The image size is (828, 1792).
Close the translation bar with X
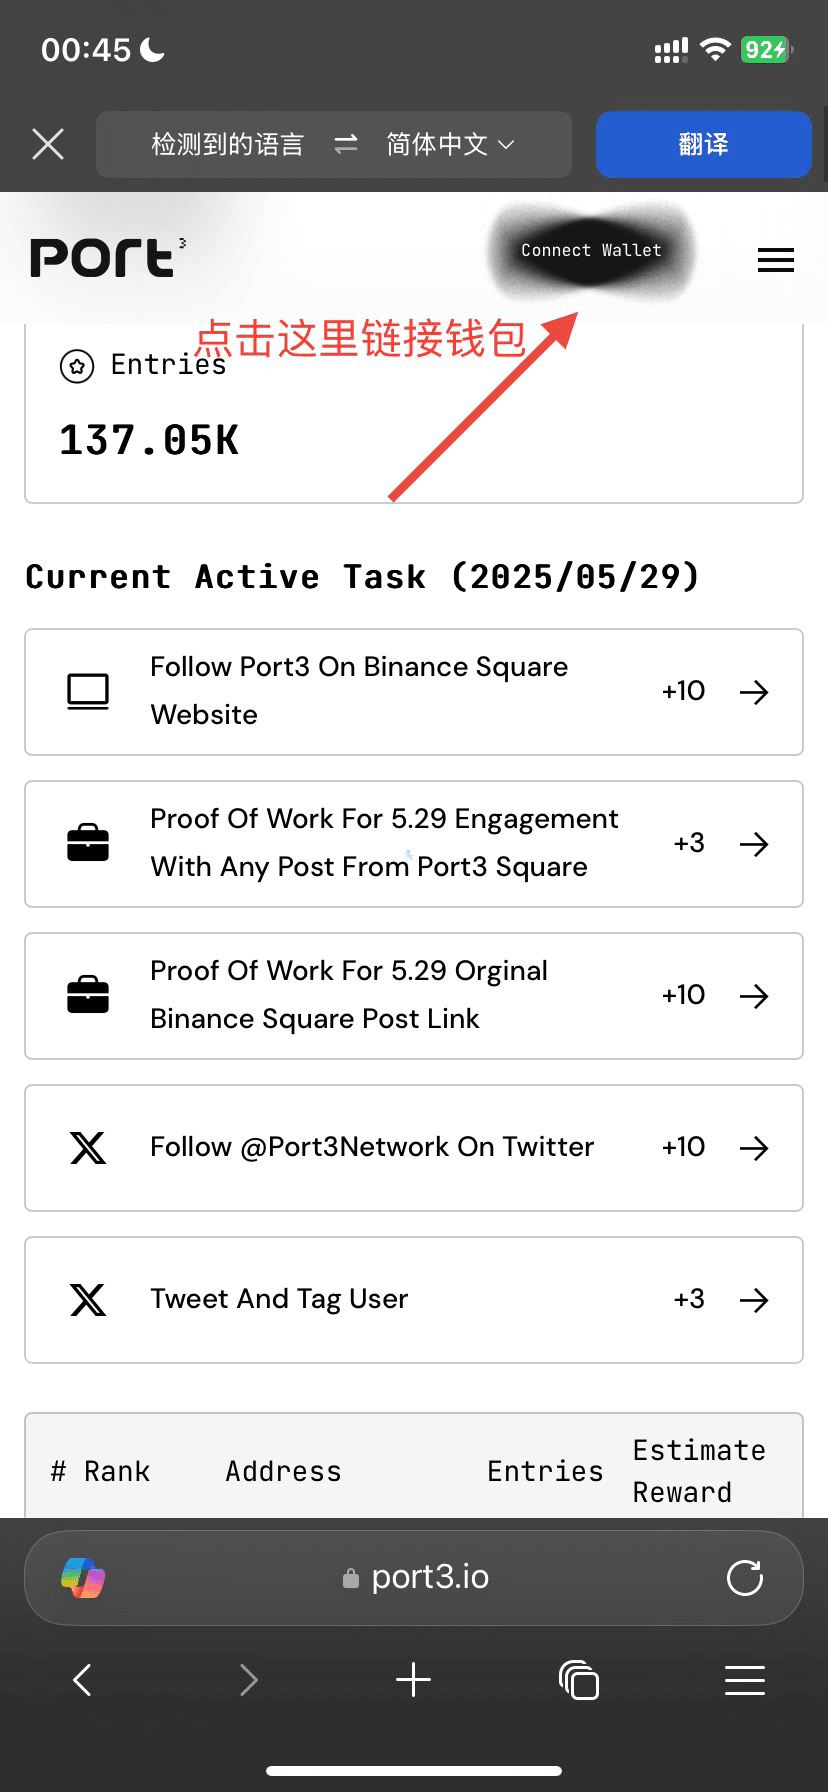(48, 144)
